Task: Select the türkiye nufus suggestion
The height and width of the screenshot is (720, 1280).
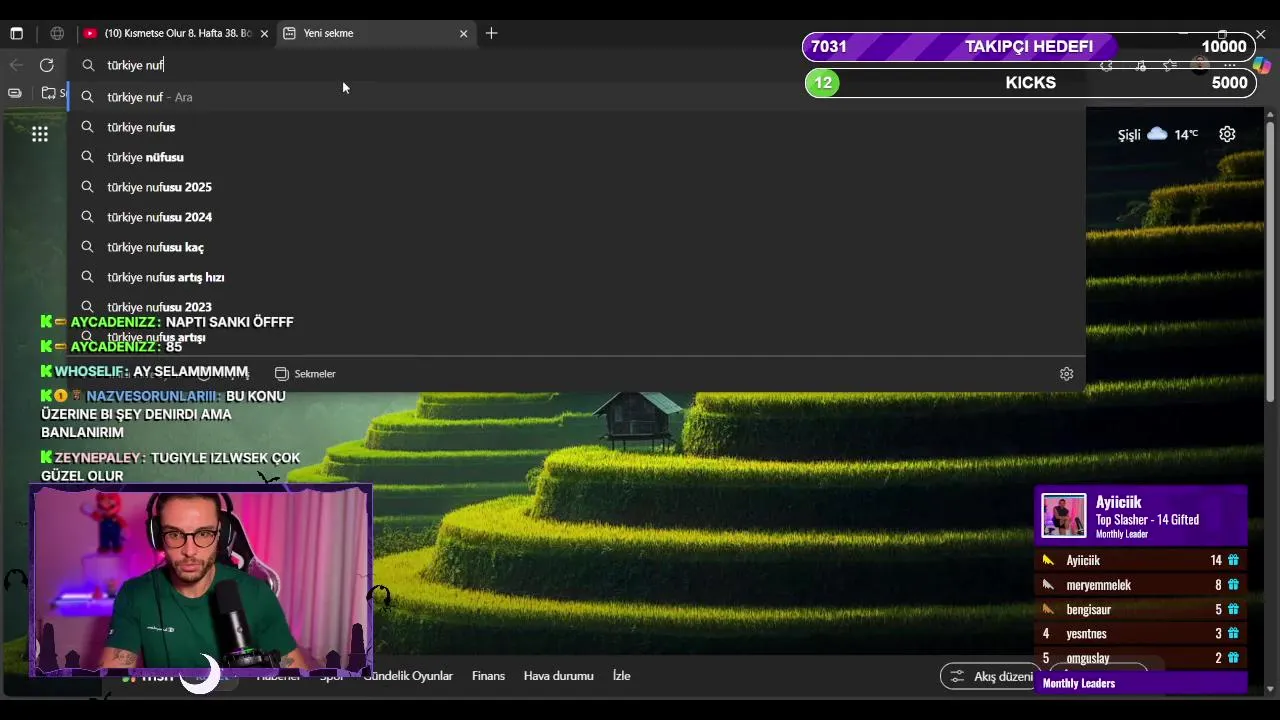Action: click(576, 127)
